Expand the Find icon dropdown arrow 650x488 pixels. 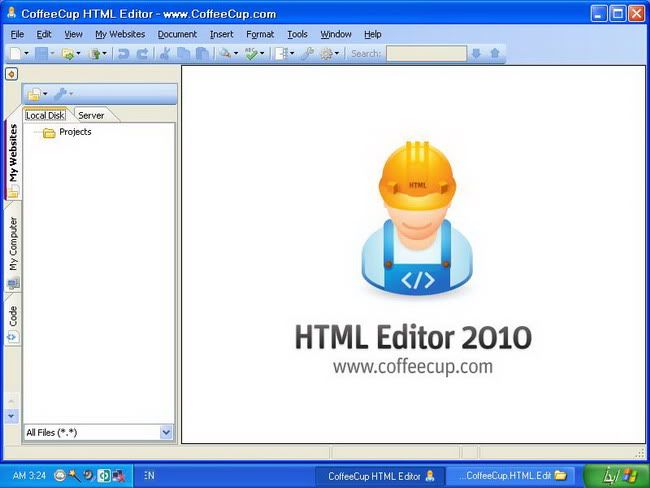(236, 53)
